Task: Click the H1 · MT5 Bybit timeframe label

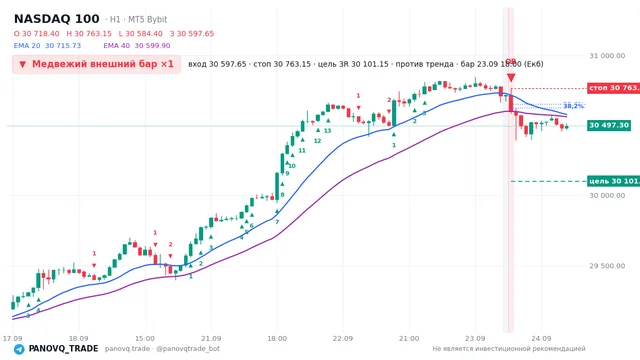Action: (136, 20)
